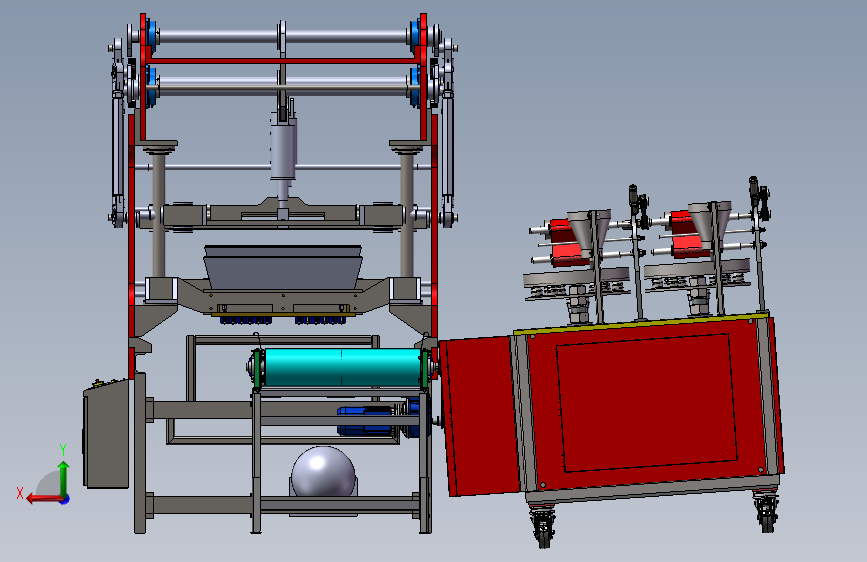Select the right row of blue suction cups
The image size is (867, 562).
pos(321,320)
